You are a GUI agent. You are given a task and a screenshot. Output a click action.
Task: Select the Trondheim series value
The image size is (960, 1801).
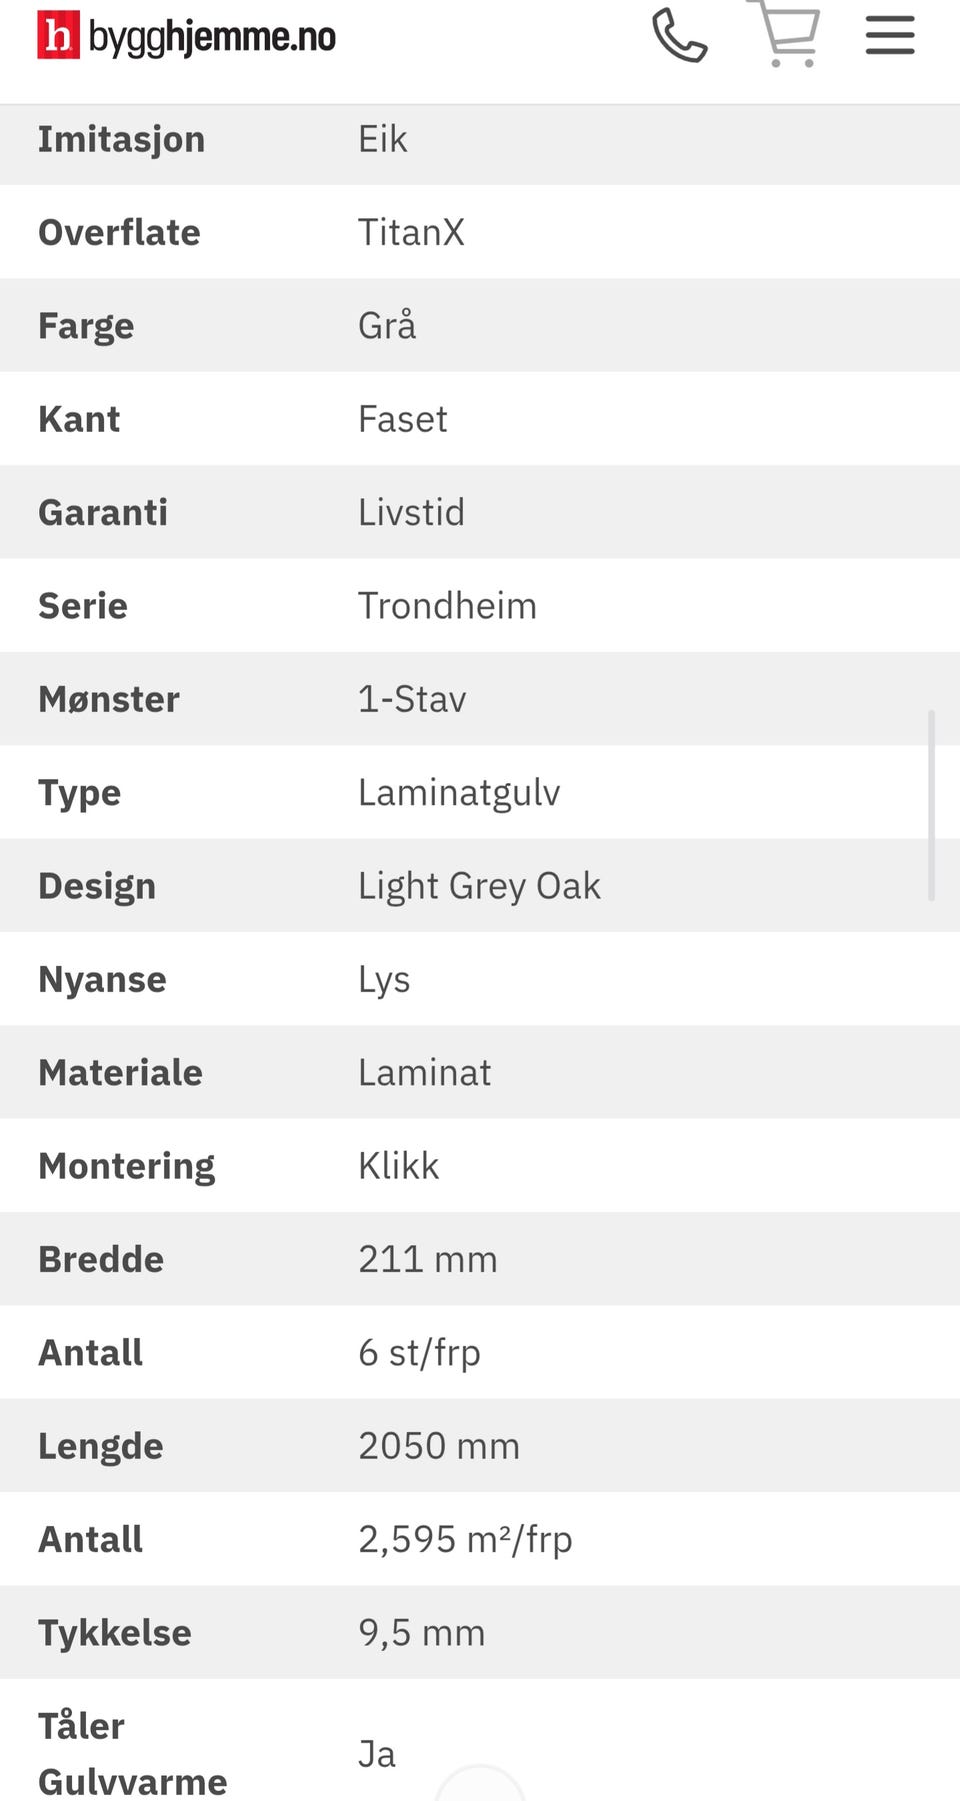point(447,606)
